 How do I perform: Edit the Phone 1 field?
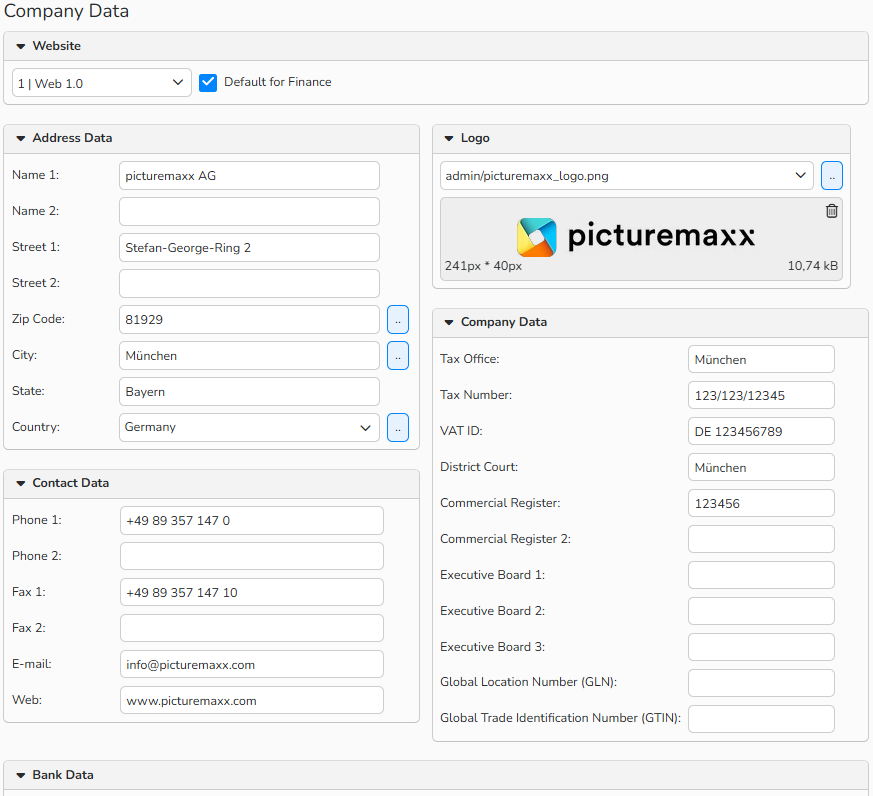point(252,520)
